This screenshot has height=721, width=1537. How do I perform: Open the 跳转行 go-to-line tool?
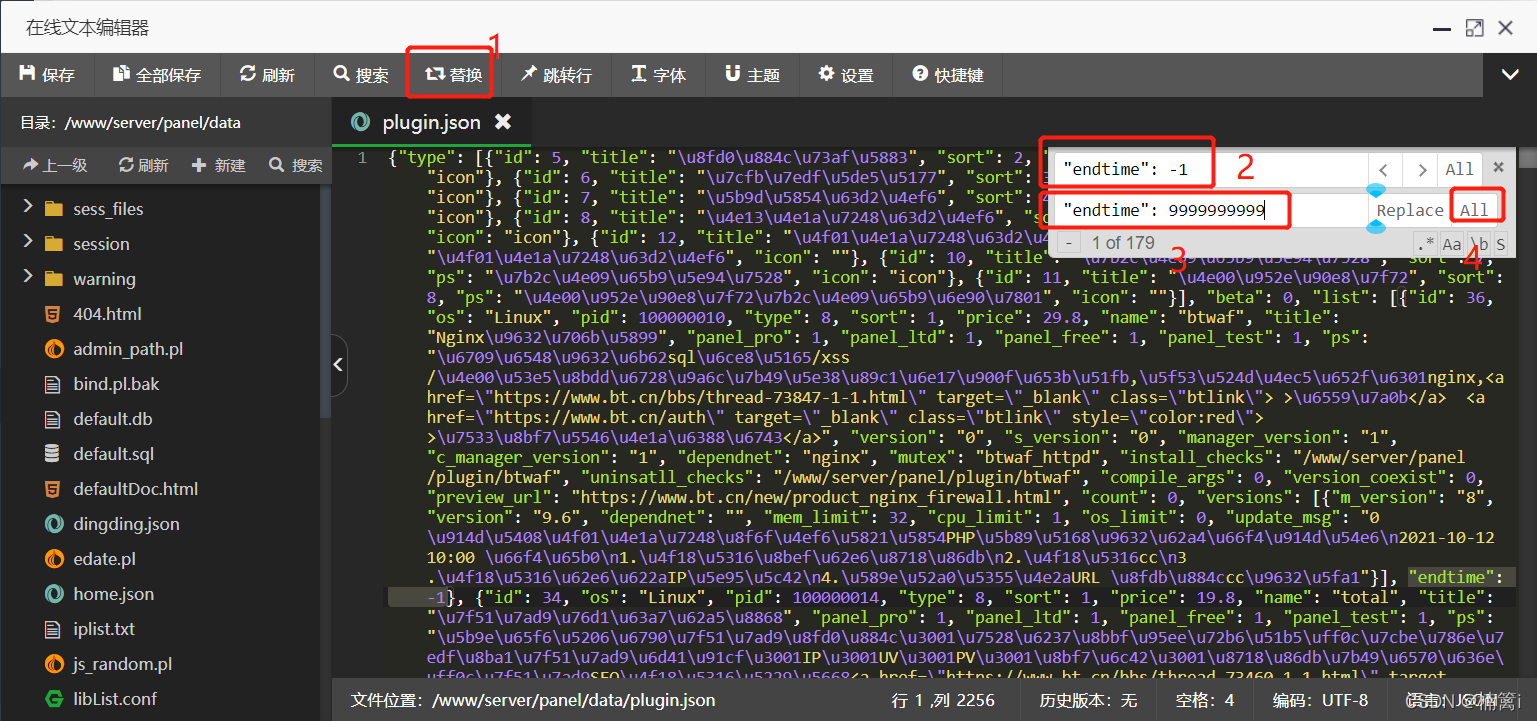click(555, 75)
